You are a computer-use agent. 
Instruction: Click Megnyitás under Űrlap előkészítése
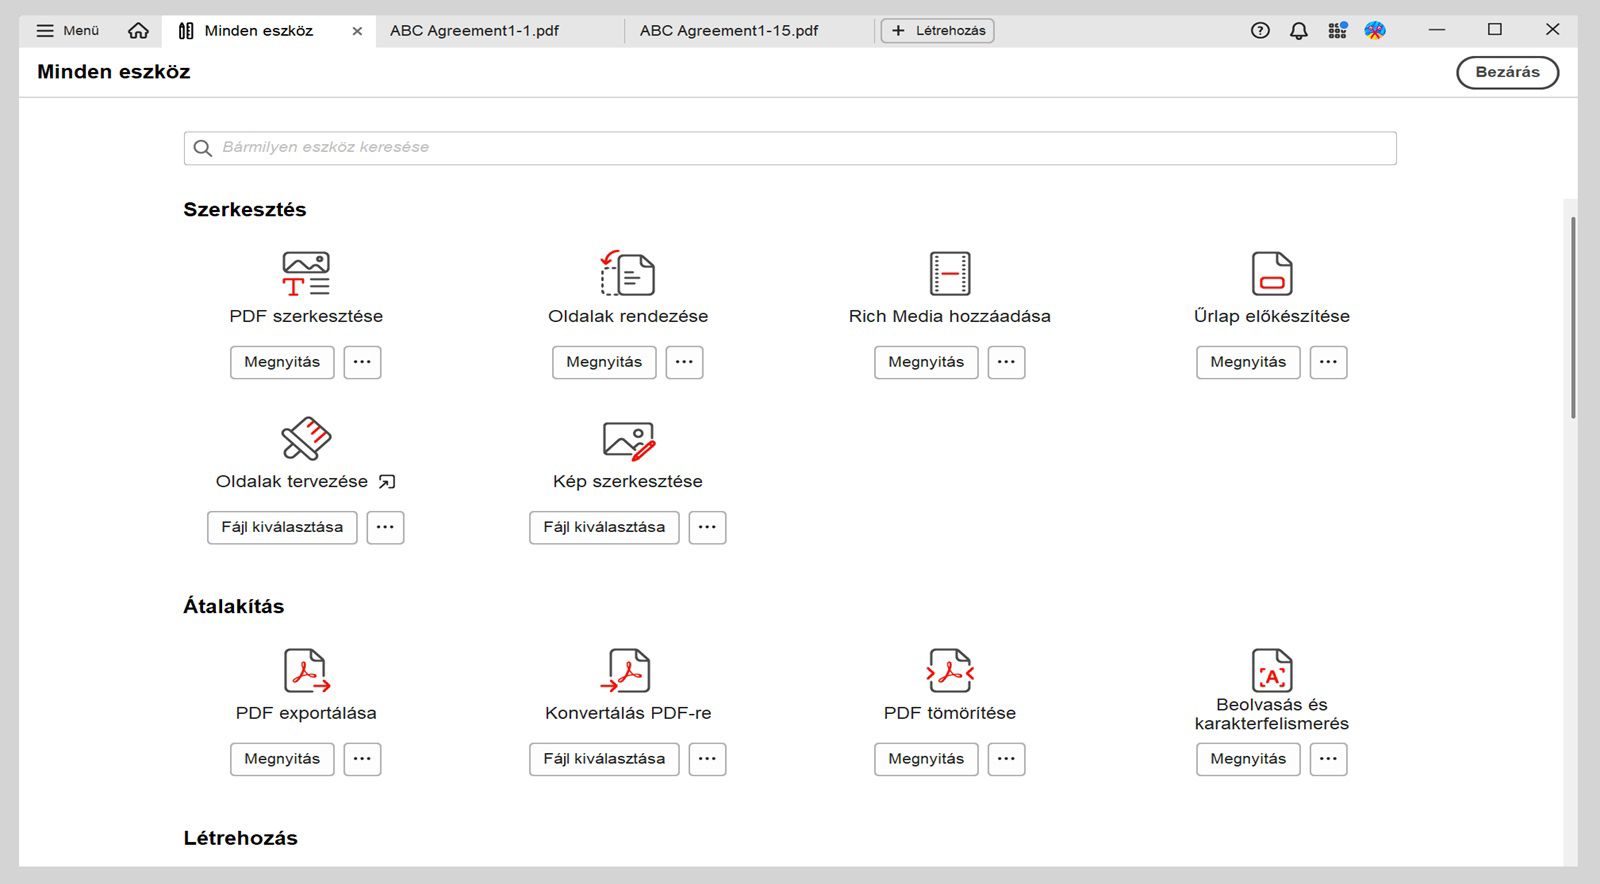pyautogui.click(x=1248, y=362)
